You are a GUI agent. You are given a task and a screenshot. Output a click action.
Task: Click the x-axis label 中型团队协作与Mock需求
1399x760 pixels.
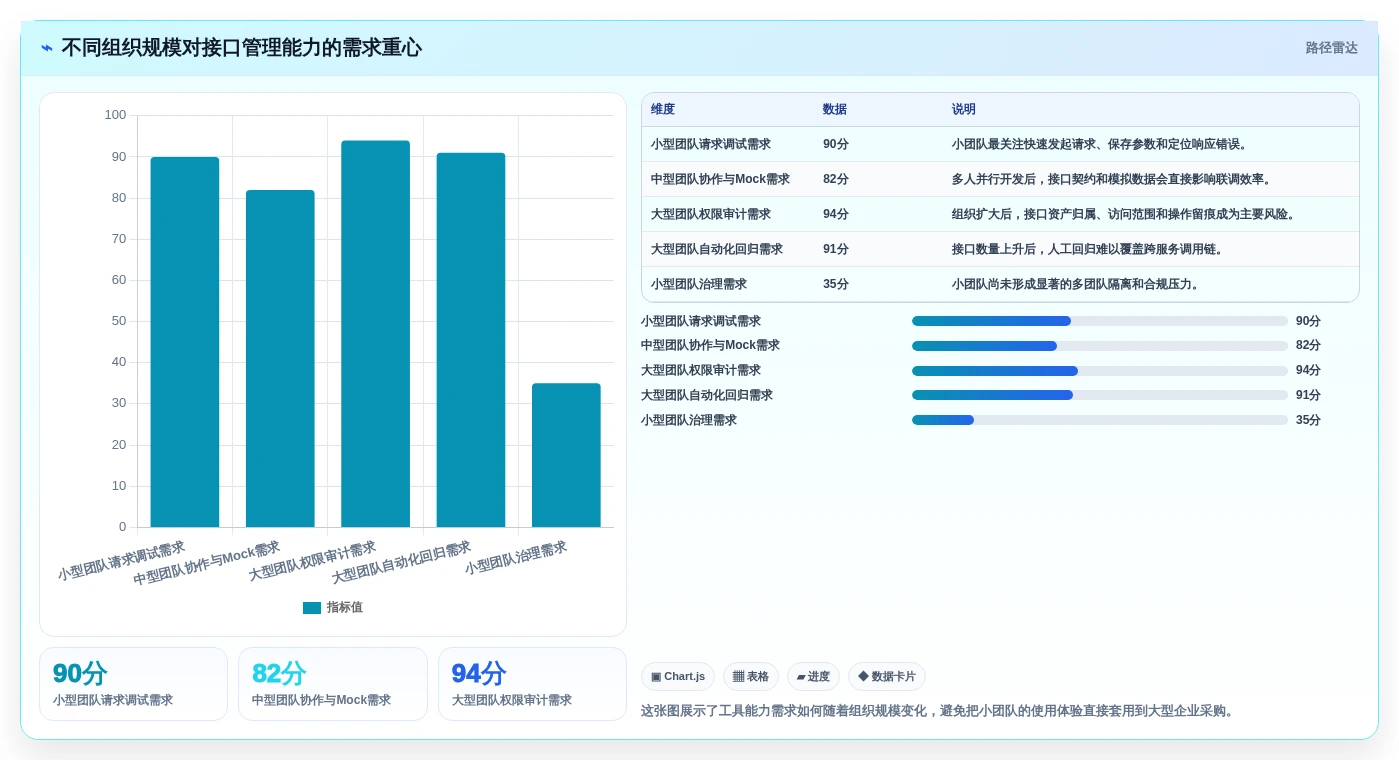[x=207, y=563]
